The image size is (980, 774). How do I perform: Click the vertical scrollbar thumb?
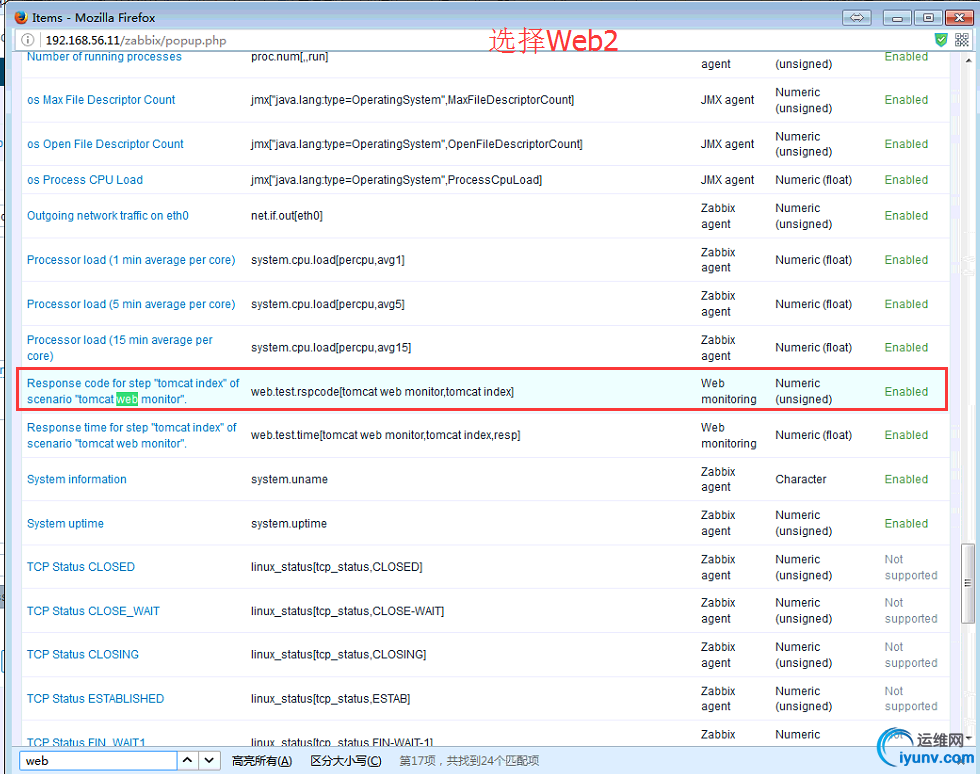pyautogui.click(x=968, y=583)
